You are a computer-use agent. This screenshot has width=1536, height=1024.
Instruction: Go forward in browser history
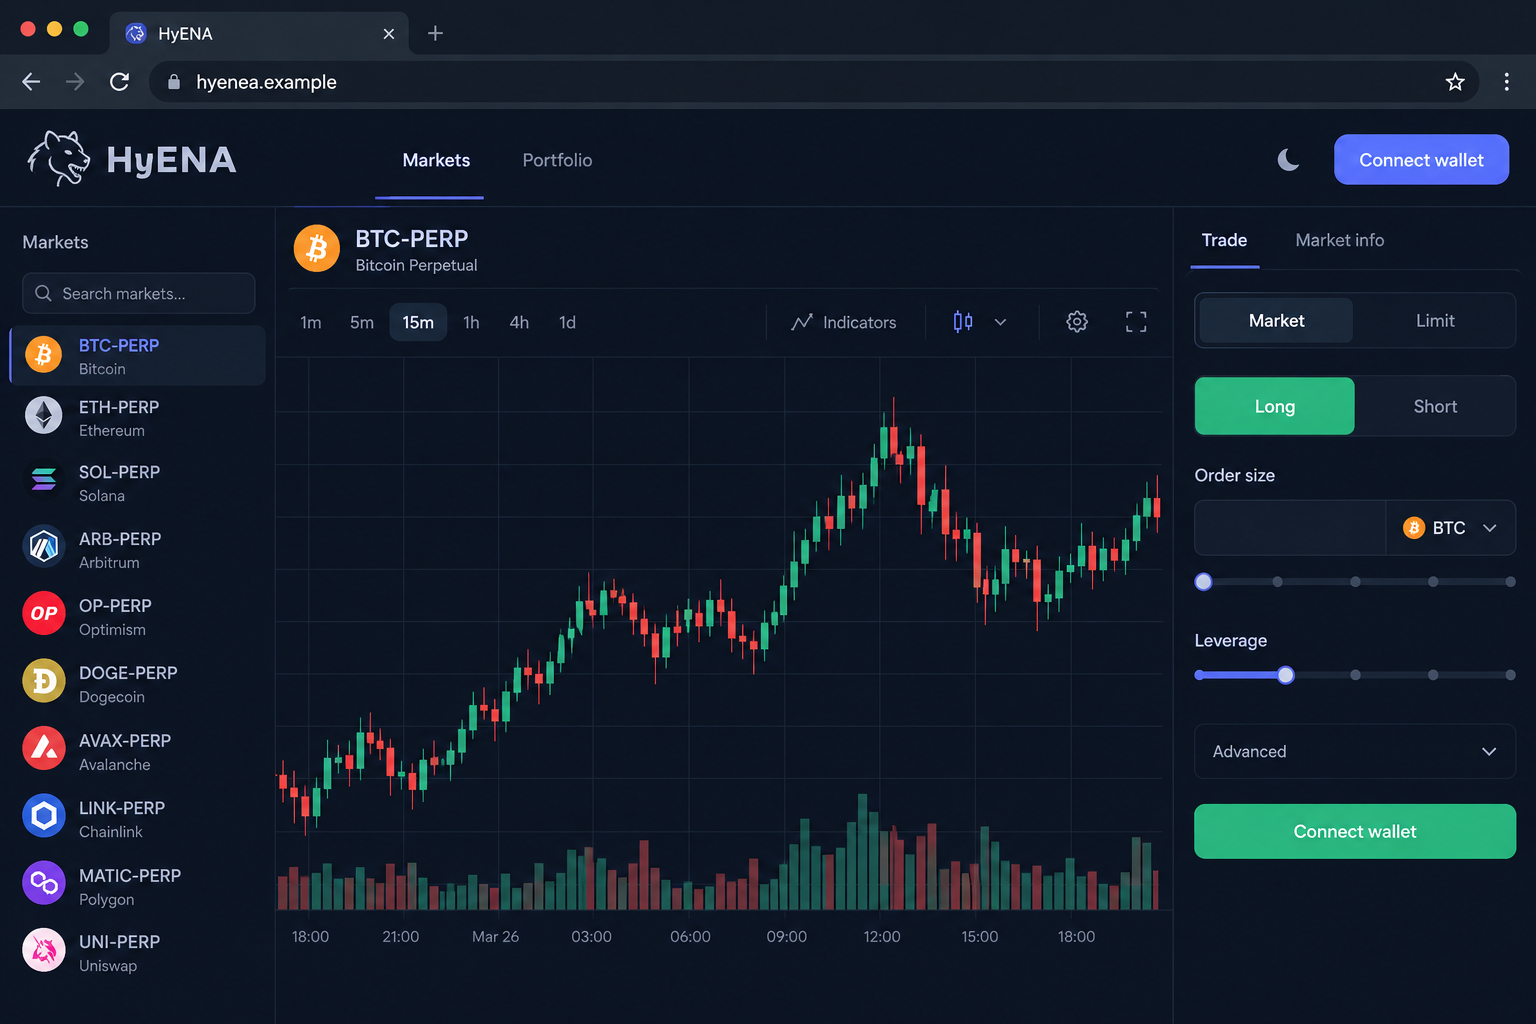(x=75, y=82)
